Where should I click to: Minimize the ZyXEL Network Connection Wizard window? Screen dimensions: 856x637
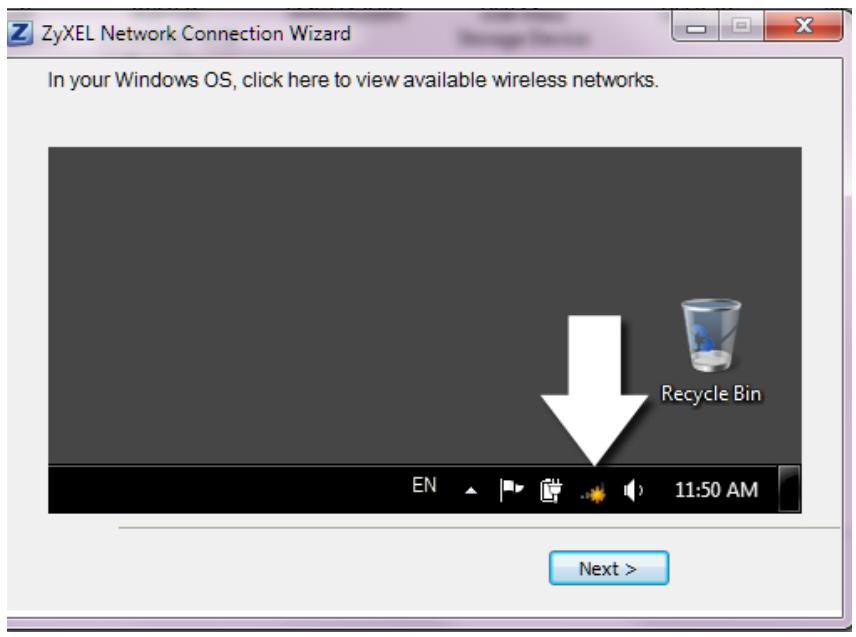click(696, 26)
